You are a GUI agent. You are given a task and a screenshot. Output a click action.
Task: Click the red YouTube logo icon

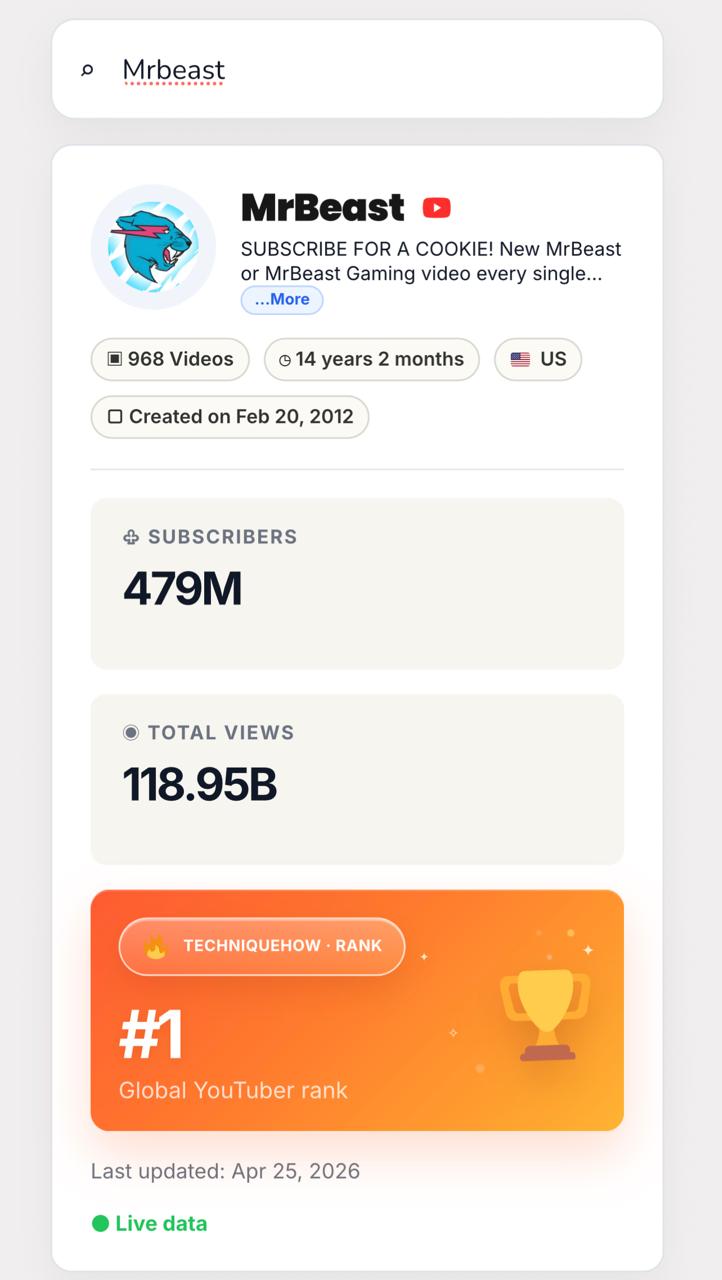point(436,207)
